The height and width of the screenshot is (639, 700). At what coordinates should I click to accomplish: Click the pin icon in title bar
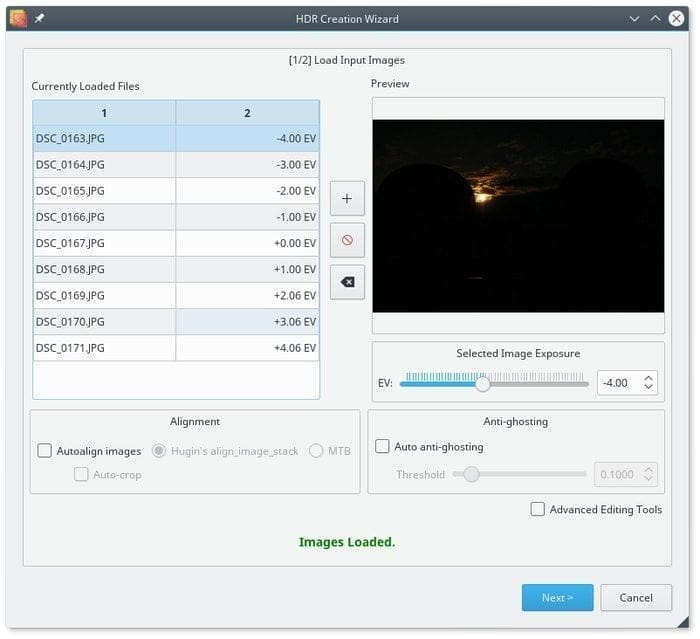39,18
